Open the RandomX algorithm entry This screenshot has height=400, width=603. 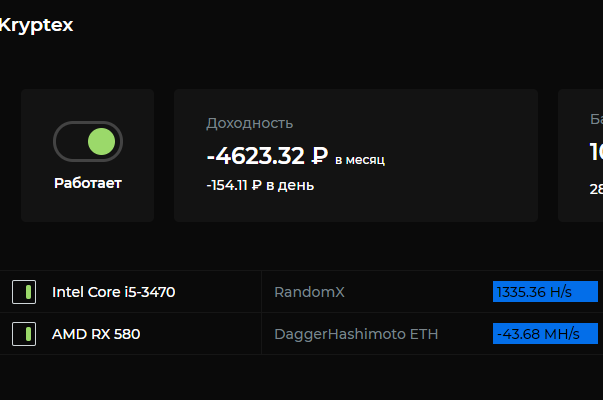309,292
